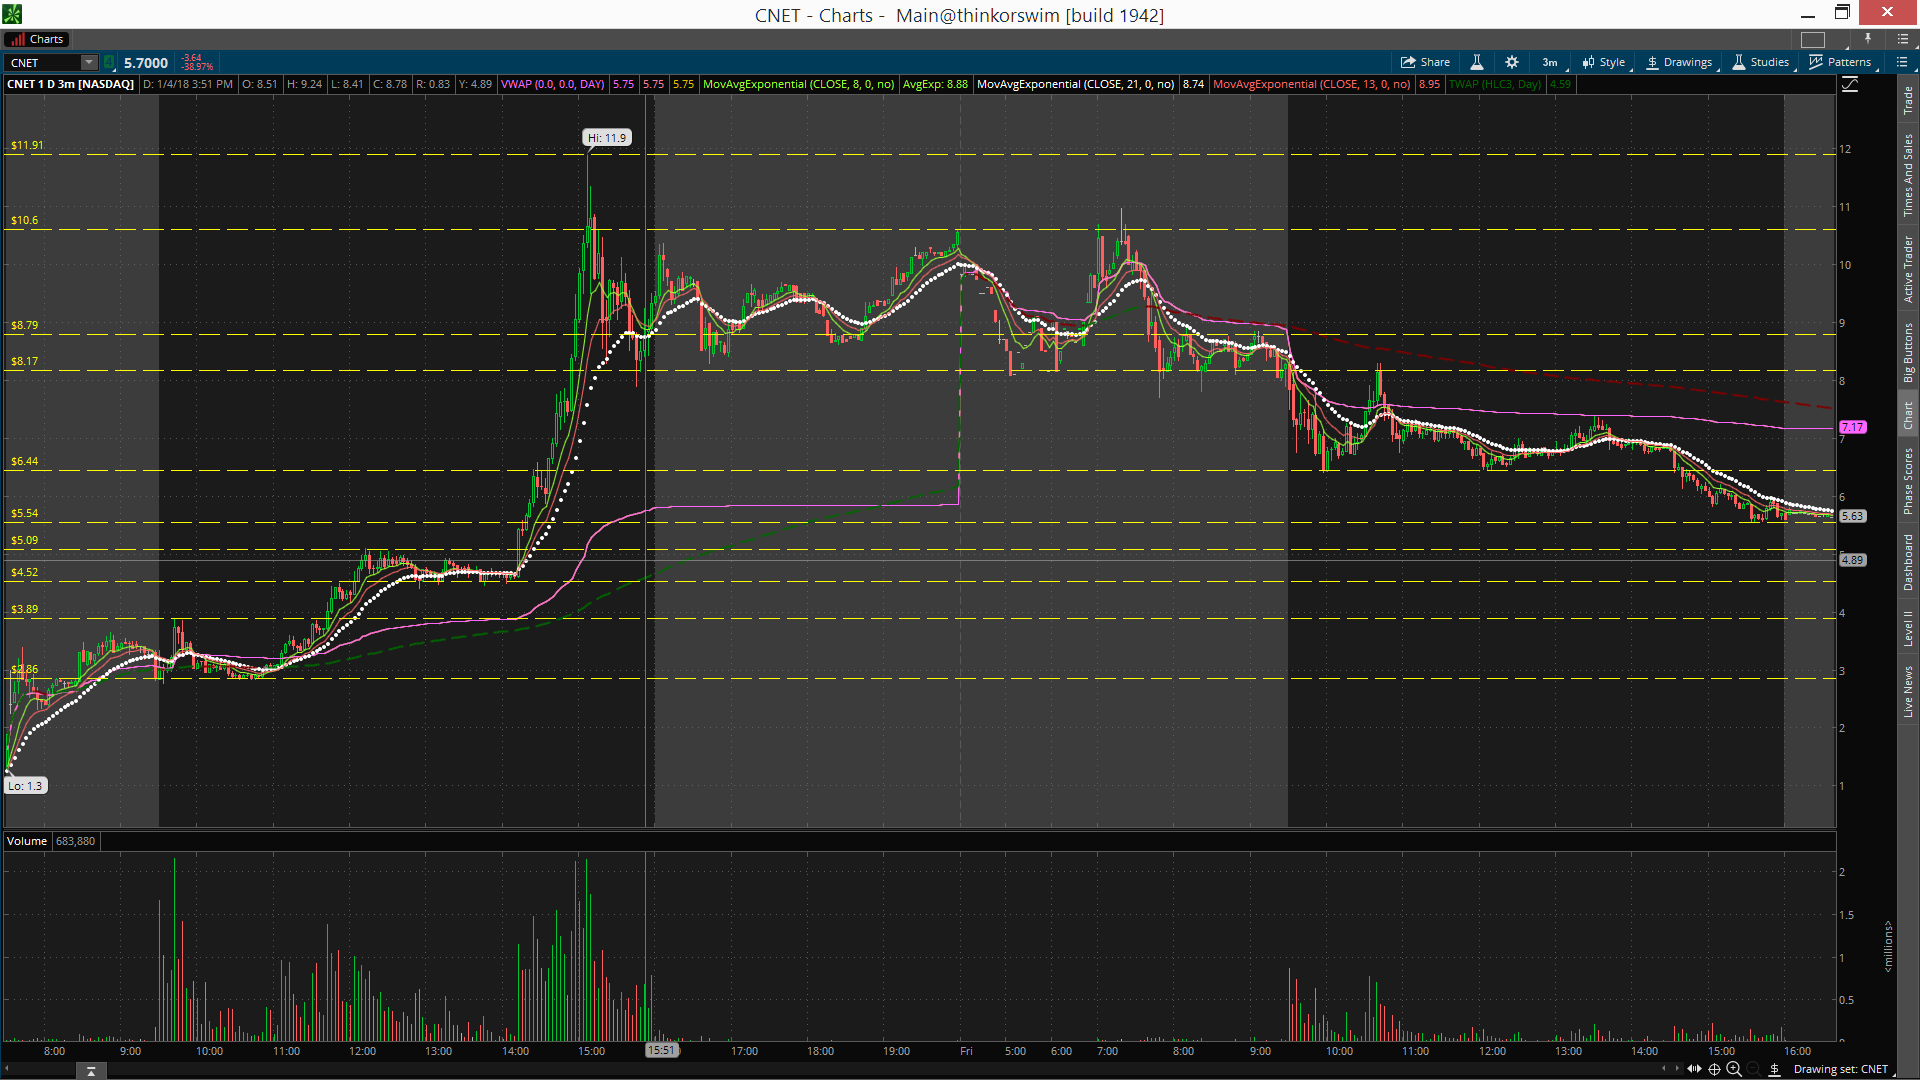The width and height of the screenshot is (1920, 1080).
Task: Click MovAvgExponential CLOSE 13 study label
Action: click(x=1312, y=84)
